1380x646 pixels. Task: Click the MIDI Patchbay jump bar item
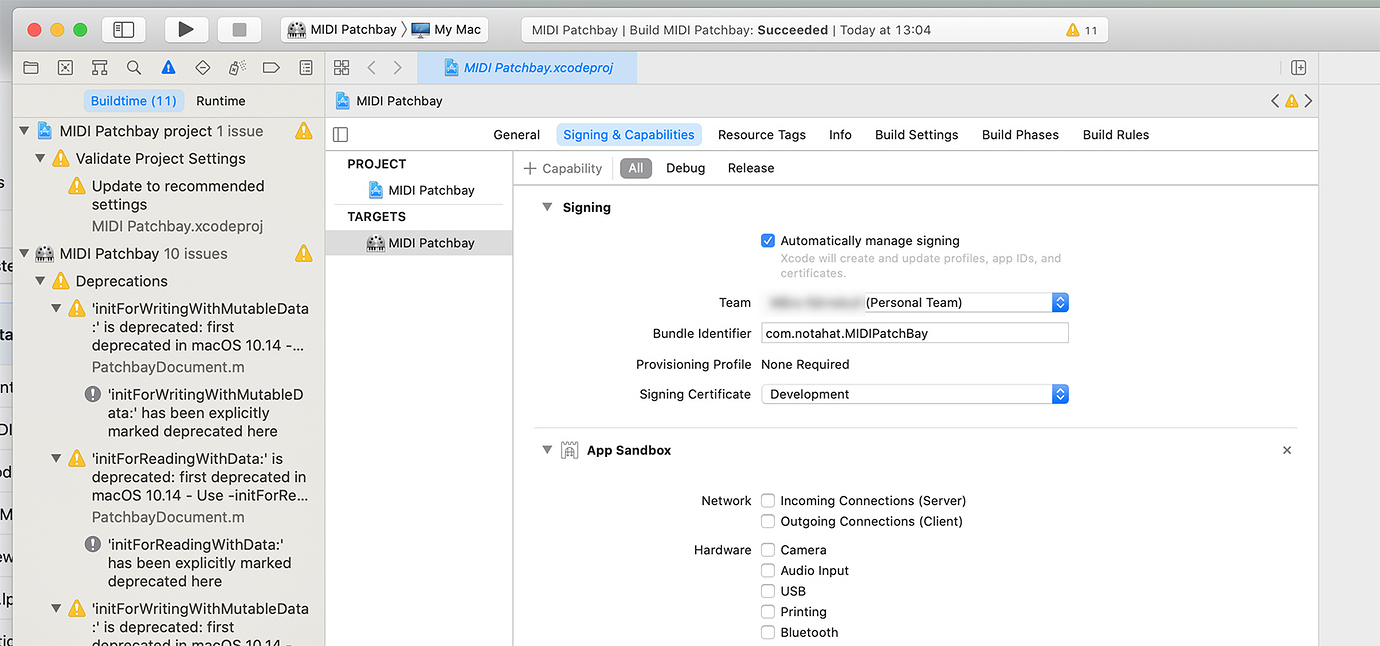point(389,101)
